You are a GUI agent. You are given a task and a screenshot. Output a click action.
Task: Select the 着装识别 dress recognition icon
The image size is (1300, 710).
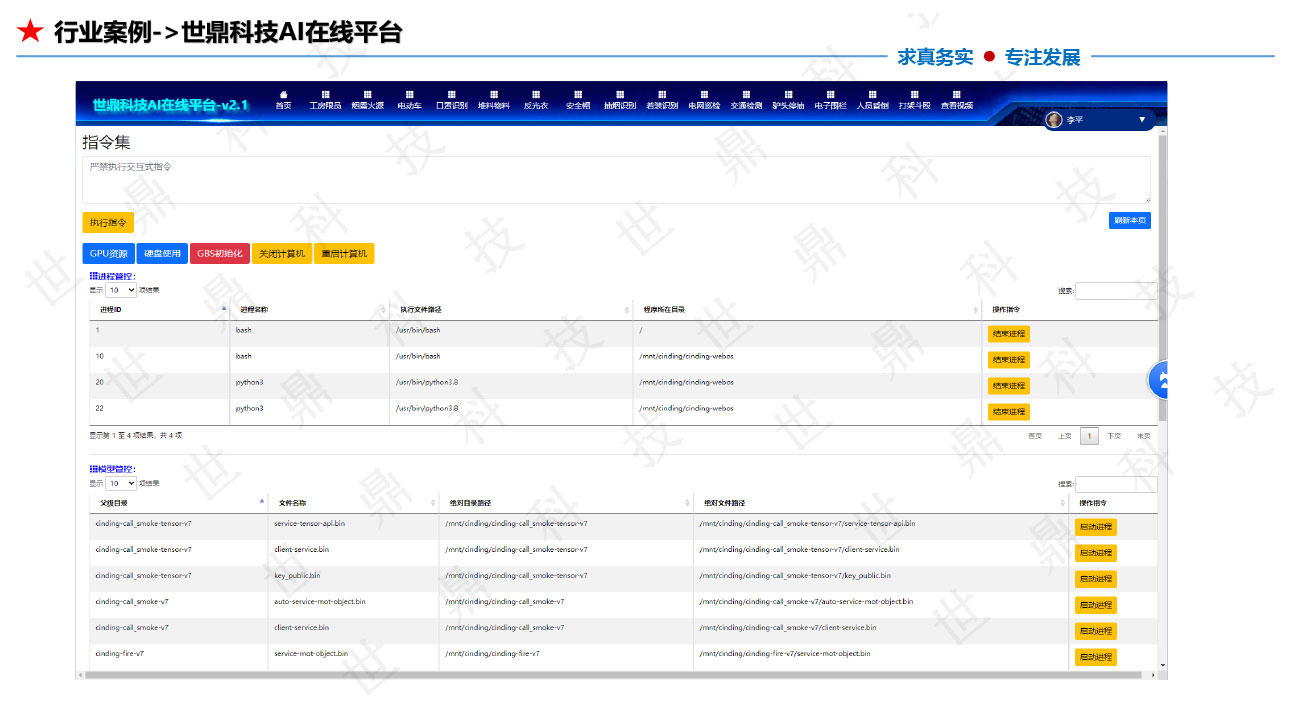pos(660,100)
